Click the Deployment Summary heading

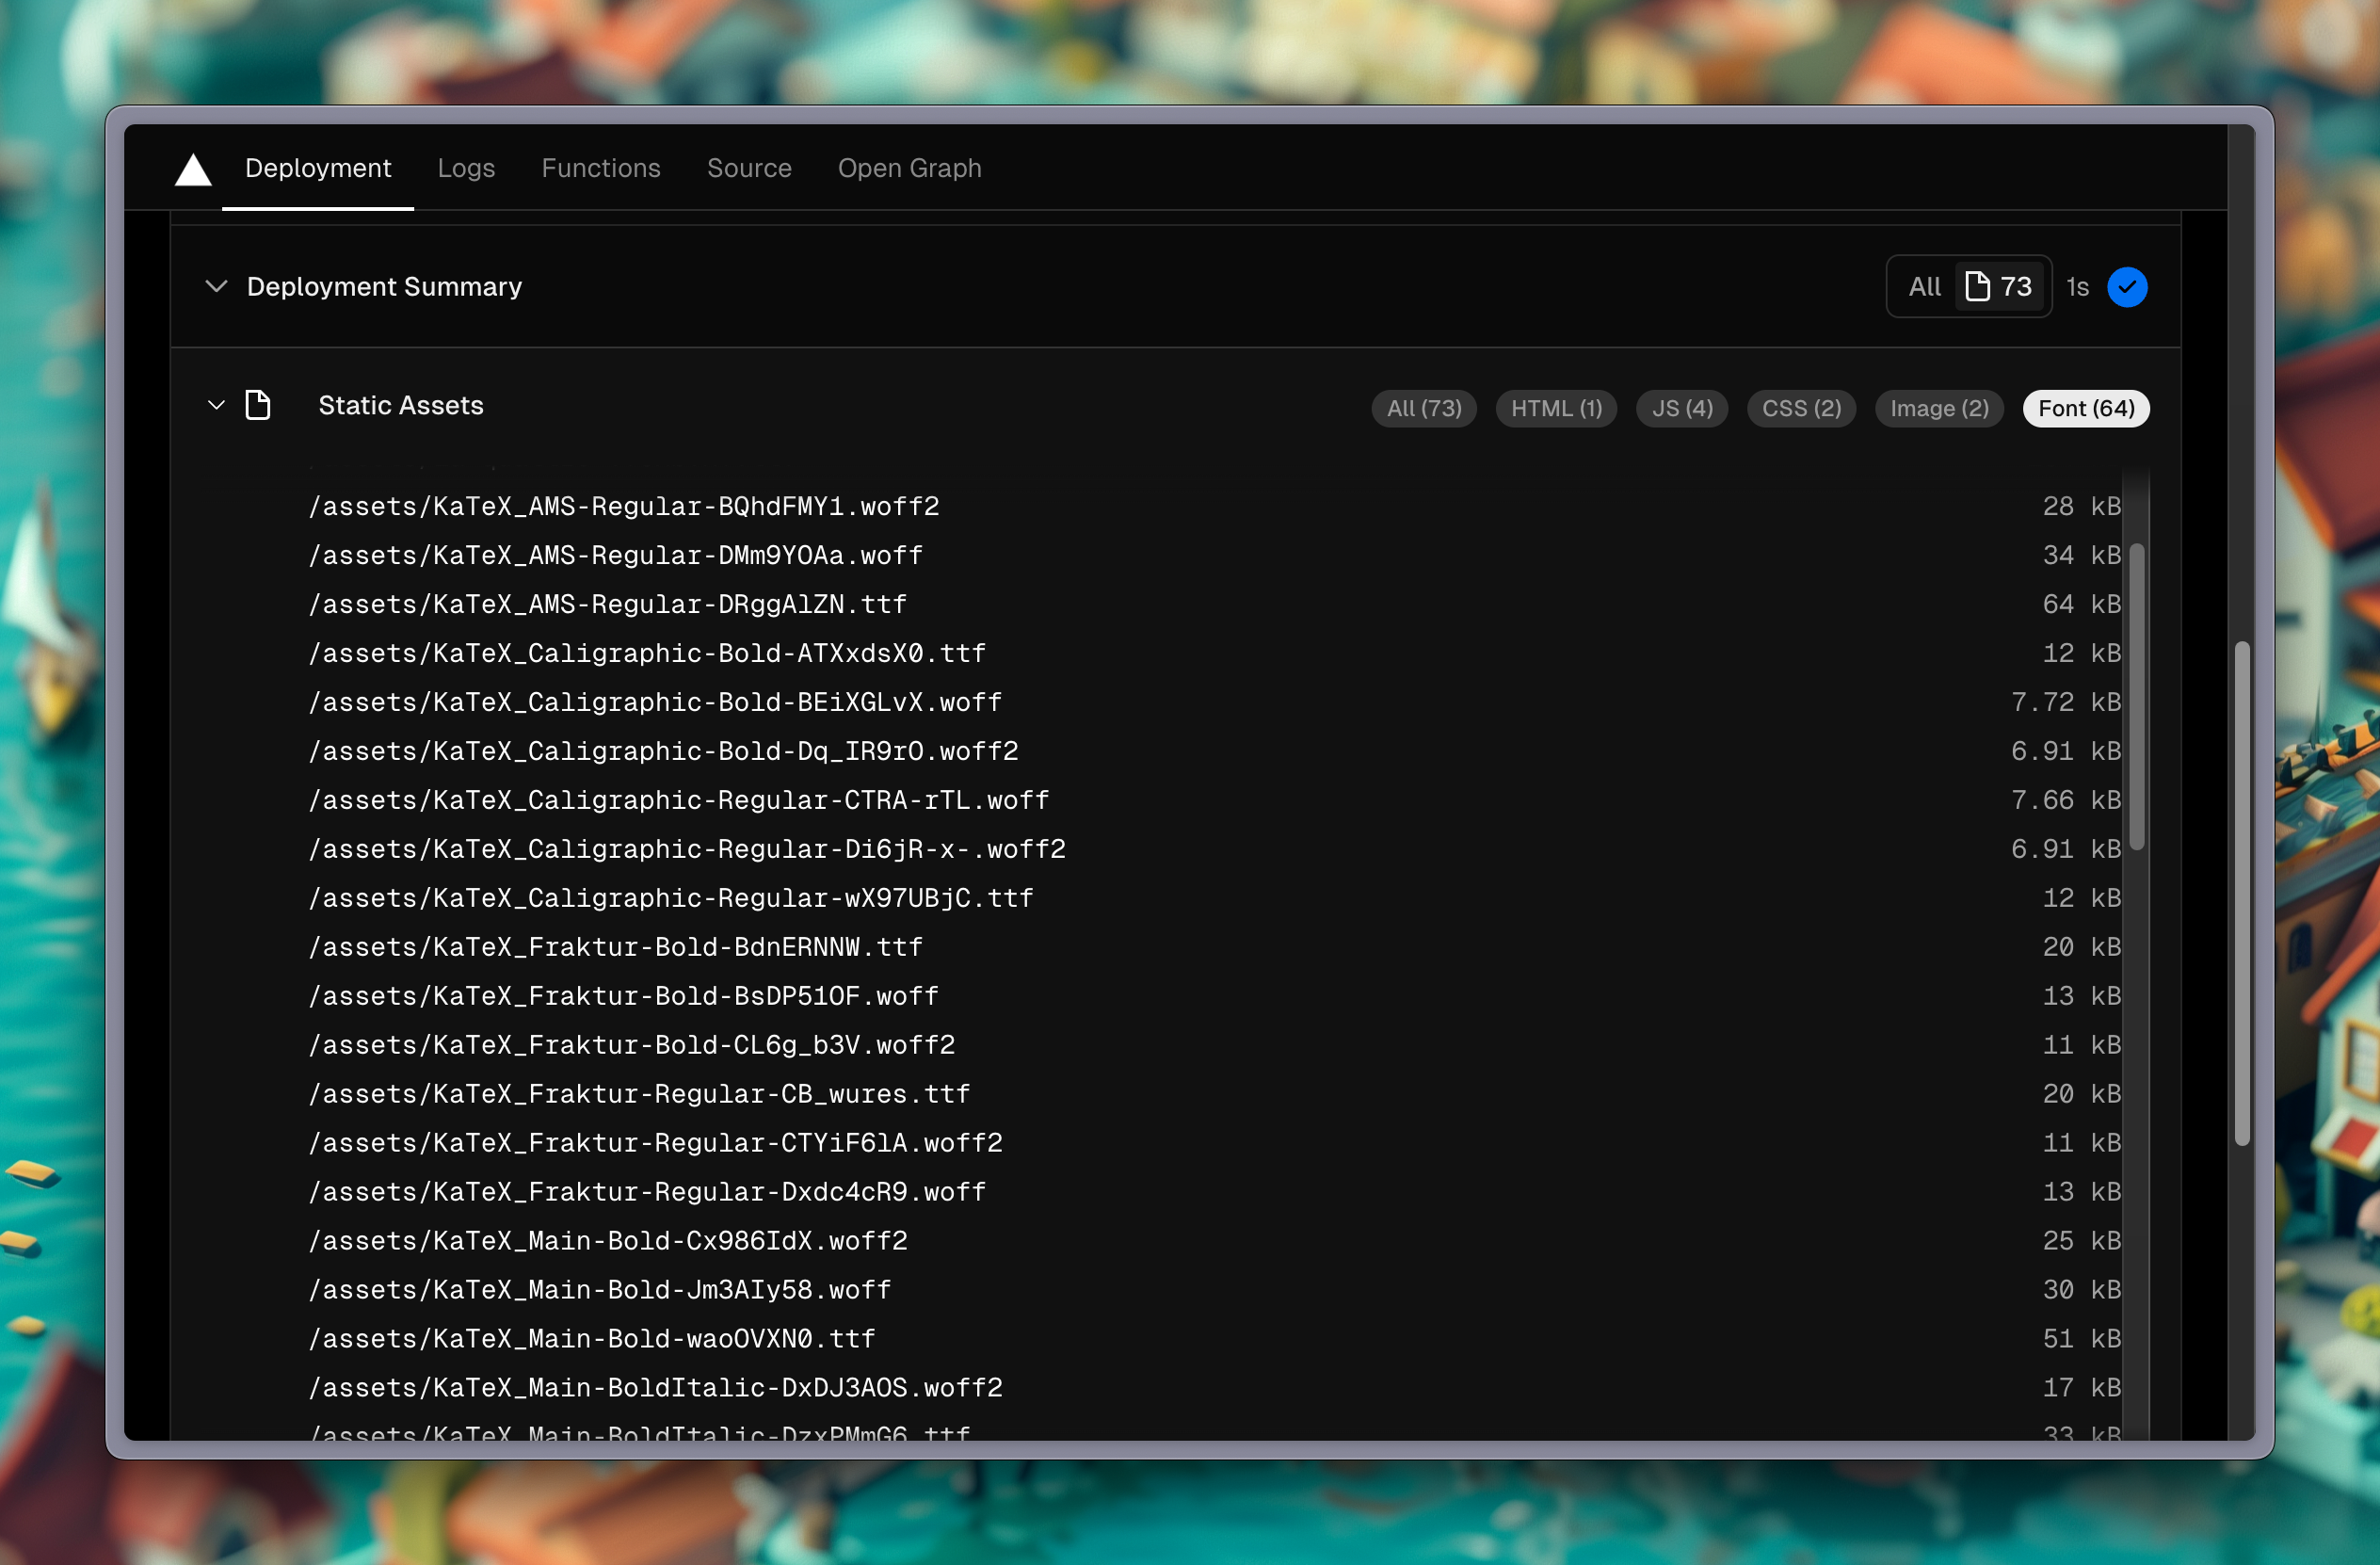coord(384,286)
